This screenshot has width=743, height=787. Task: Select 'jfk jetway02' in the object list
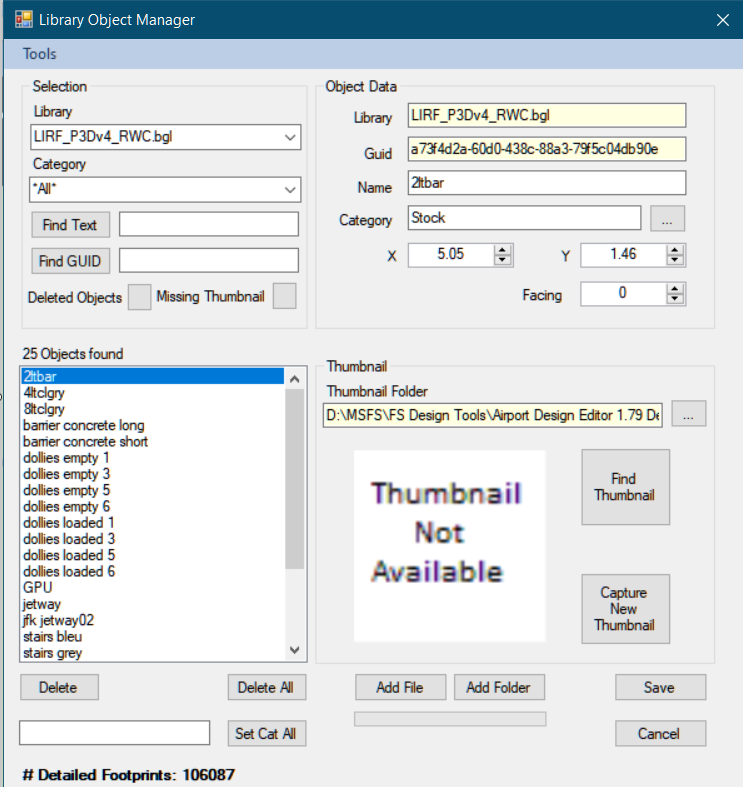pyautogui.click(x=58, y=620)
